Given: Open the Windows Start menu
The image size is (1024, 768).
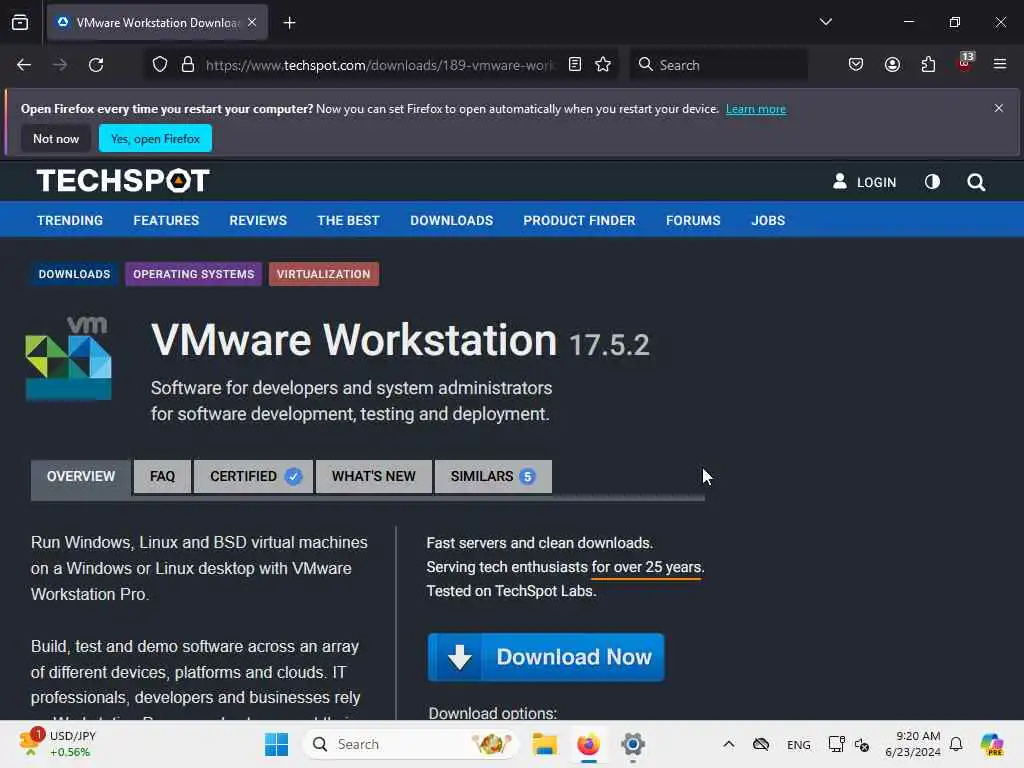Looking at the screenshot, I should (276, 744).
